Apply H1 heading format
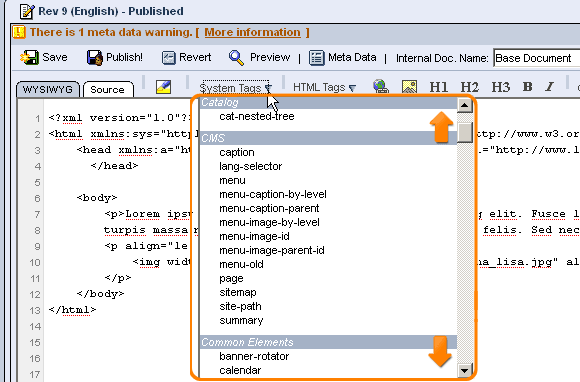The height and width of the screenshot is (382, 580). [439, 87]
